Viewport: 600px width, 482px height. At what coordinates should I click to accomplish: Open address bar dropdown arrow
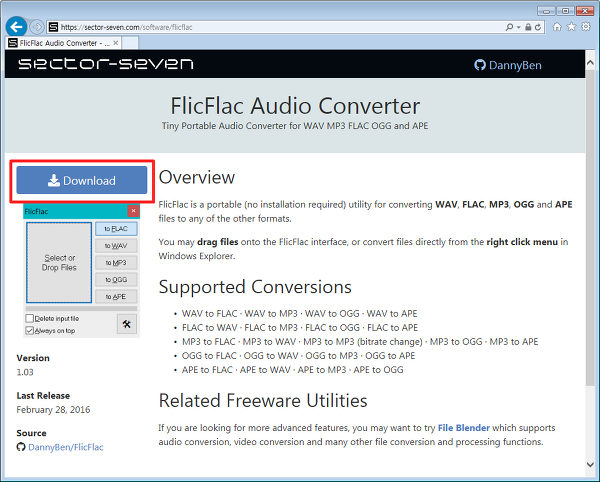pos(518,27)
